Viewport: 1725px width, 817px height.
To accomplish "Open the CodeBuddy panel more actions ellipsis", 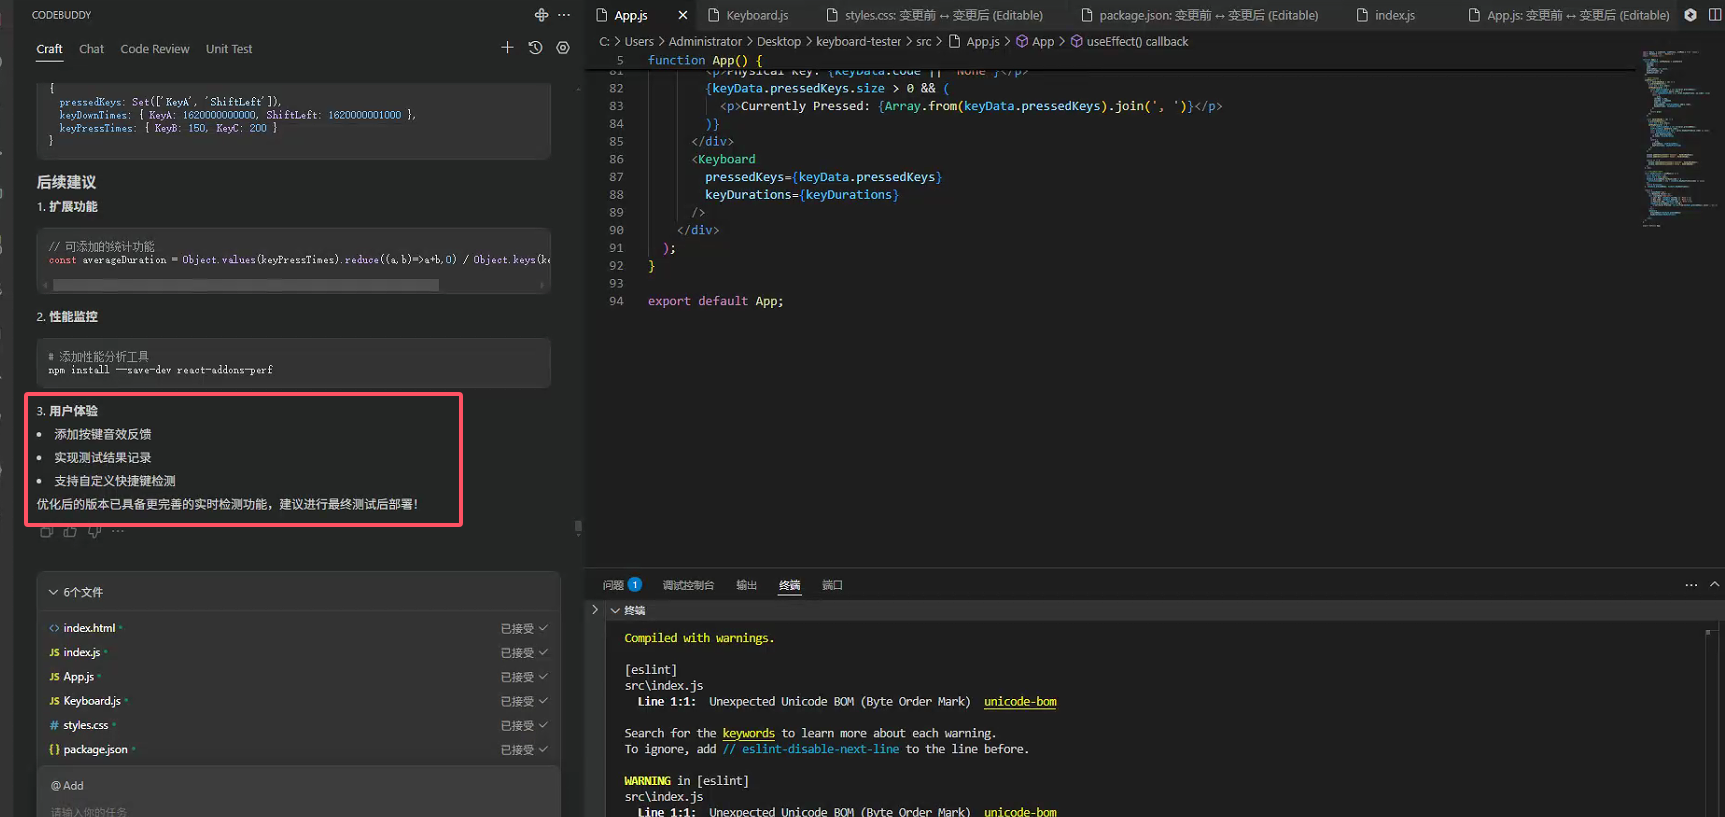I will (x=564, y=15).
